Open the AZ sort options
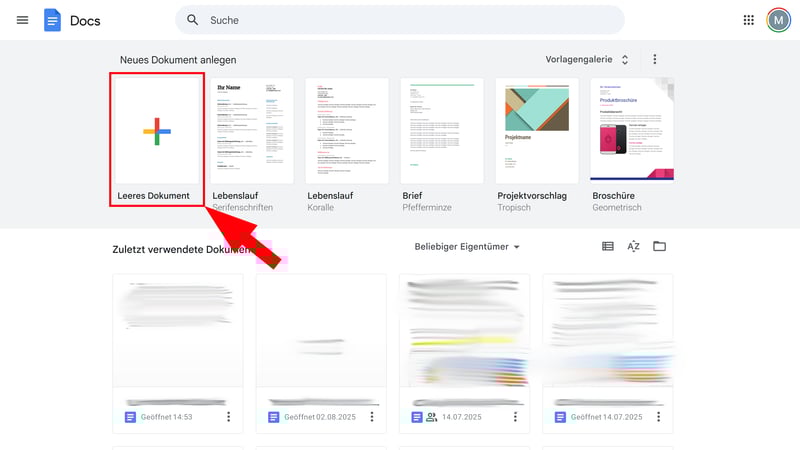Screen dimensions: 800x450 pyautogui.click(x=633, y=246)
